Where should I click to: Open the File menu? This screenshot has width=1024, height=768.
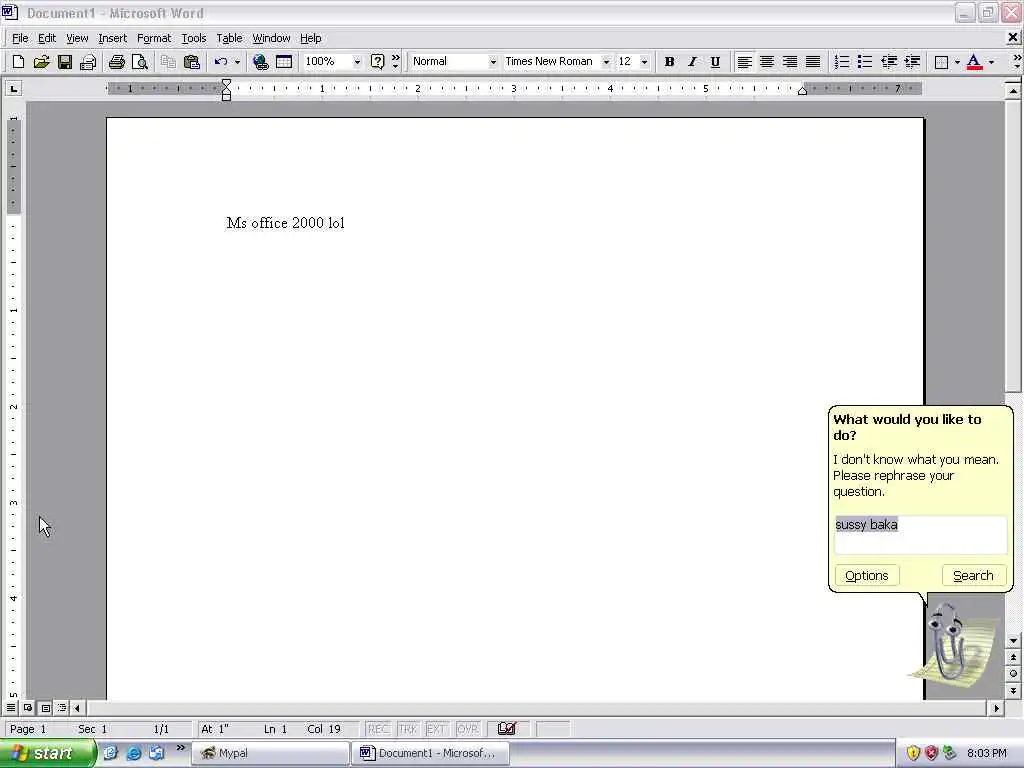pyautogui.click(x=20, y=38)
